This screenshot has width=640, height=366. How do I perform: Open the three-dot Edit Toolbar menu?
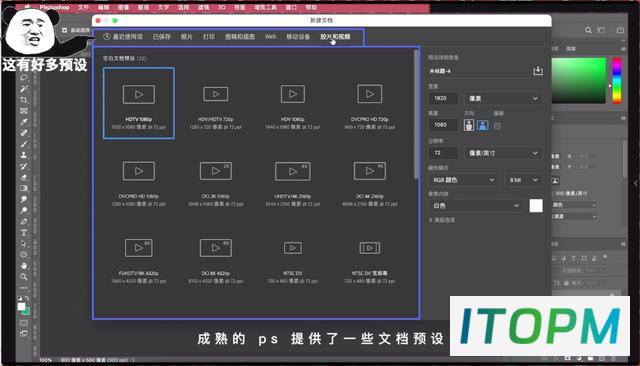24,288
